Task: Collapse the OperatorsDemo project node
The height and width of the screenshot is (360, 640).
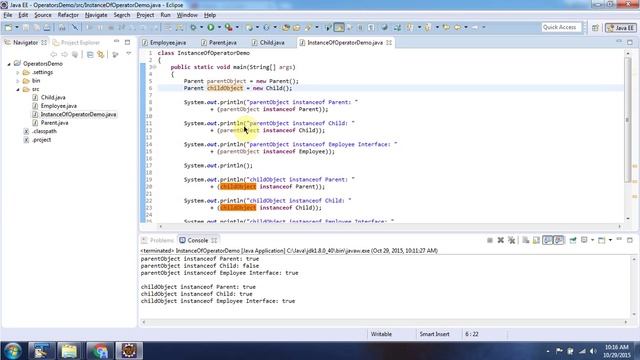Action: [9, 64]
